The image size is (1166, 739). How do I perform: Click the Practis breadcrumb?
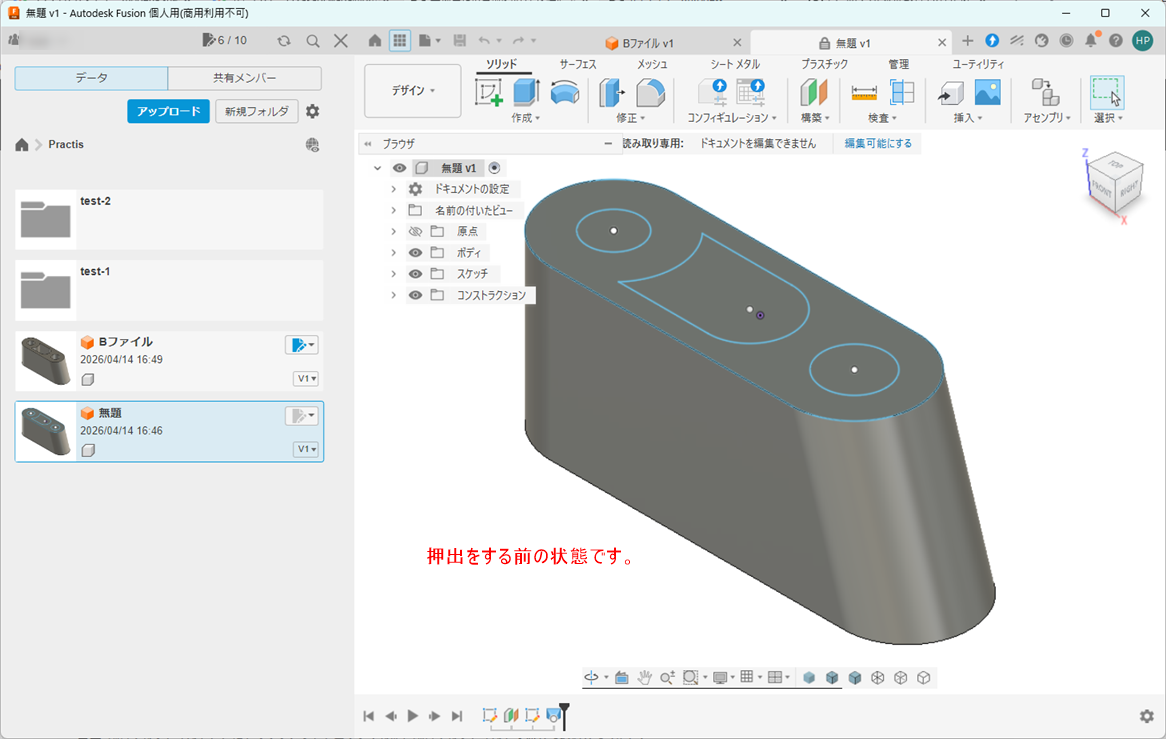pos(65,144)
